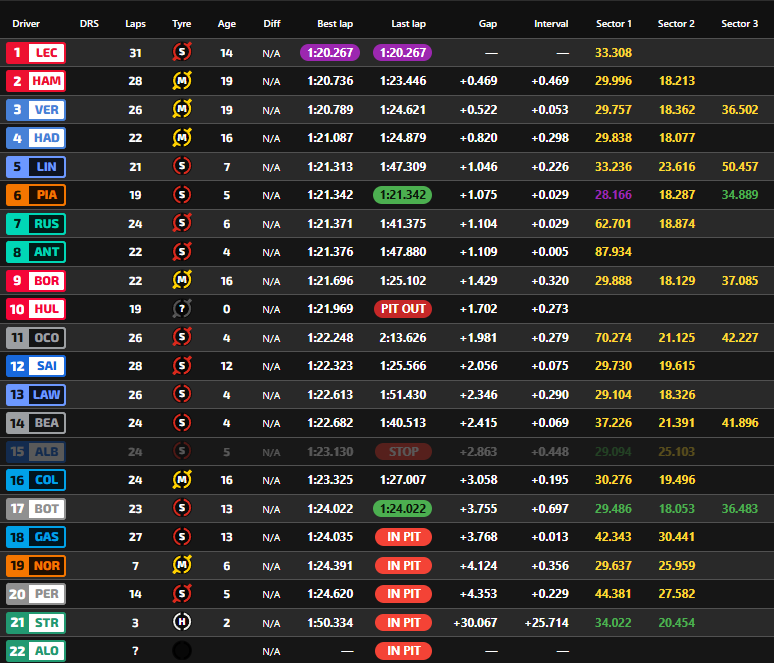
Task: Click the Gap column header
Action: pos(487,23)
